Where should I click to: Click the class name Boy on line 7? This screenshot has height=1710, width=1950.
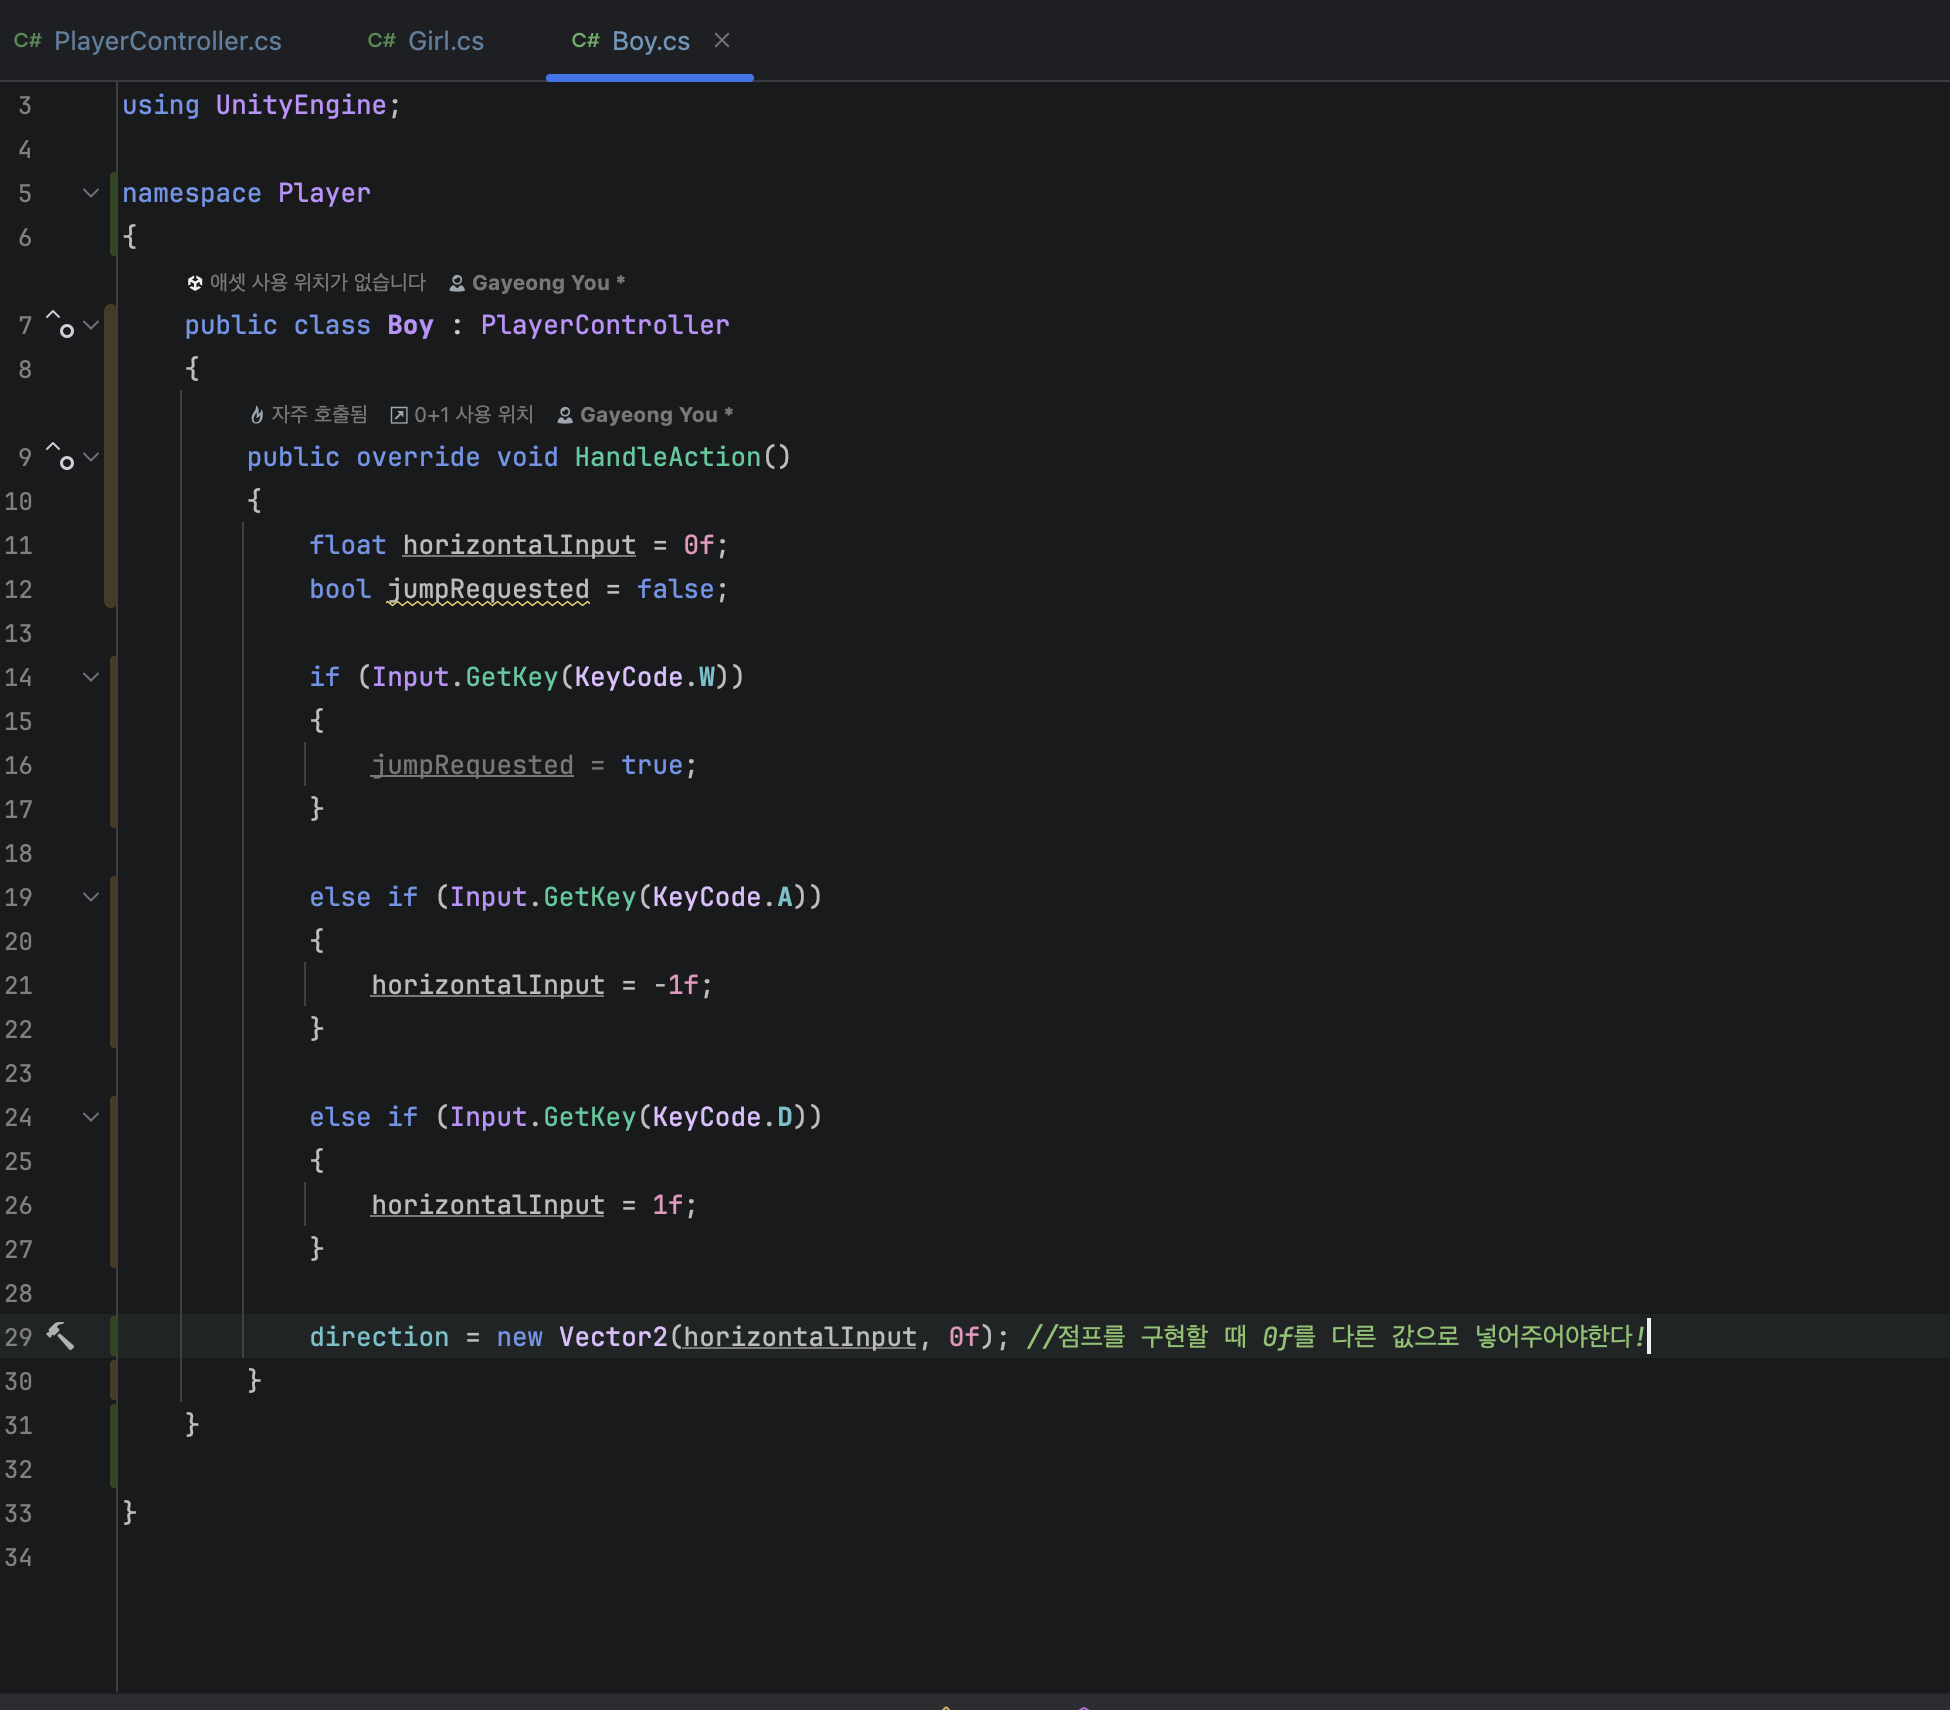[410, 325]
